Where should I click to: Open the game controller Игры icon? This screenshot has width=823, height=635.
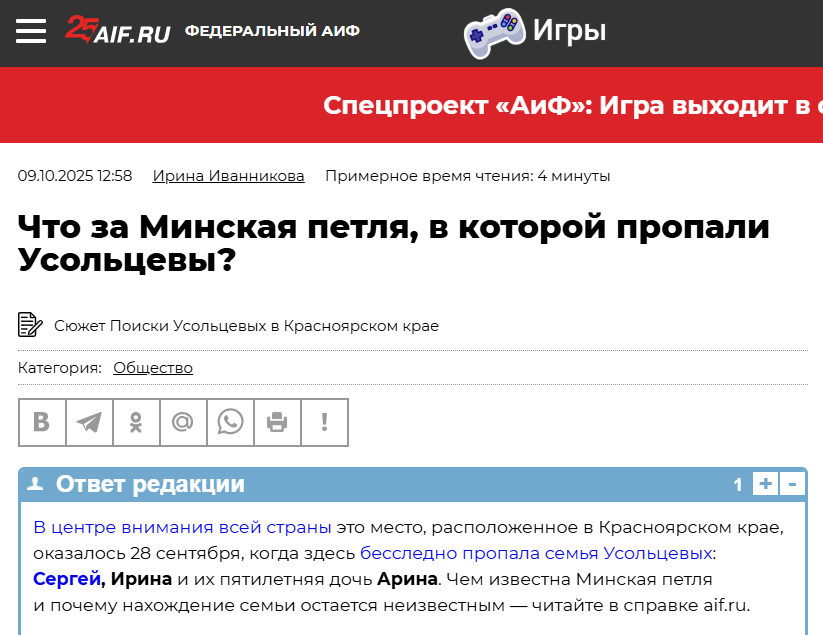(x=493, y=32)
